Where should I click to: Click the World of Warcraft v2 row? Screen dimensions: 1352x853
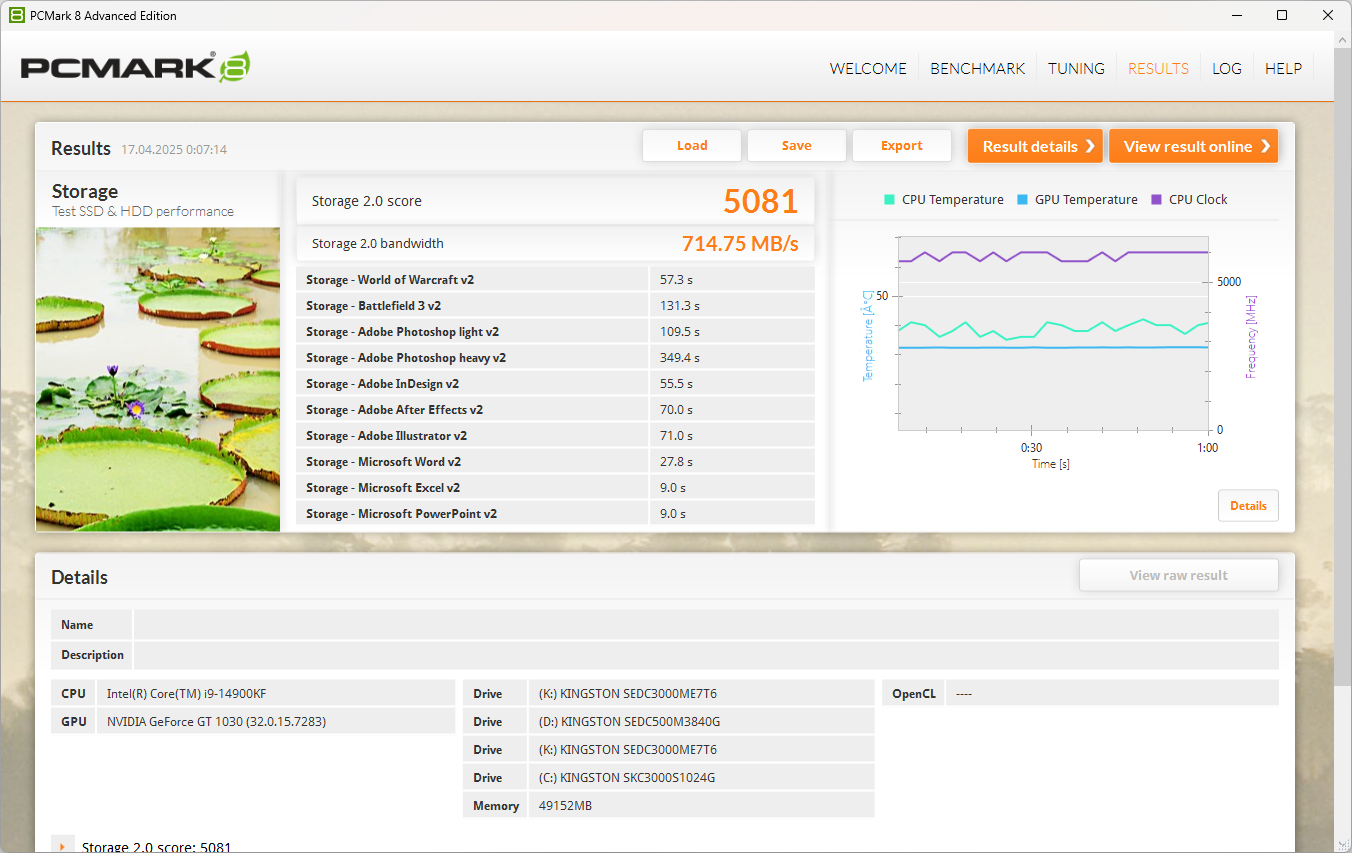click(555, 280)
